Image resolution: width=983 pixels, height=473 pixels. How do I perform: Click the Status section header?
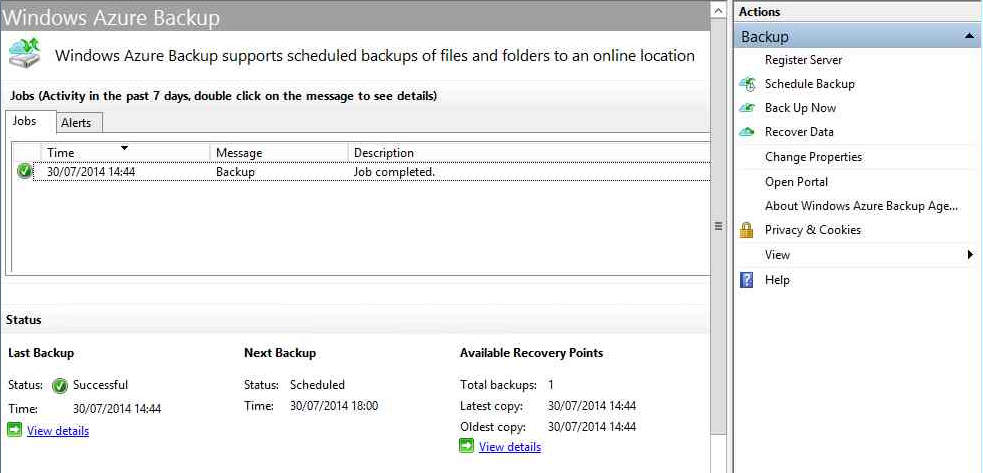[23, 320]
